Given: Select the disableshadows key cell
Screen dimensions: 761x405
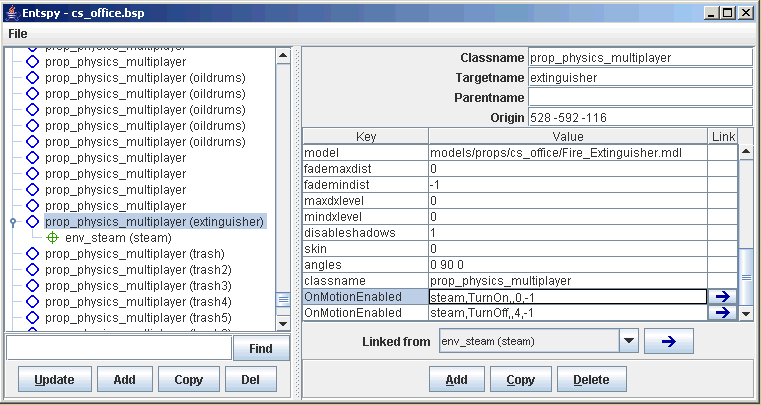Looking at the screenshot, I should [366, 233].
